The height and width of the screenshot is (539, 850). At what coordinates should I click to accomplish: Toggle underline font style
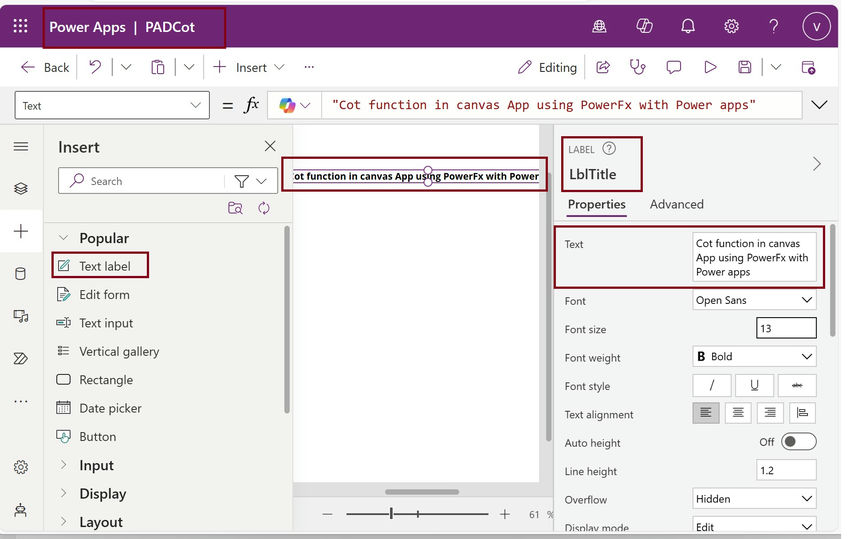point(754,385)
